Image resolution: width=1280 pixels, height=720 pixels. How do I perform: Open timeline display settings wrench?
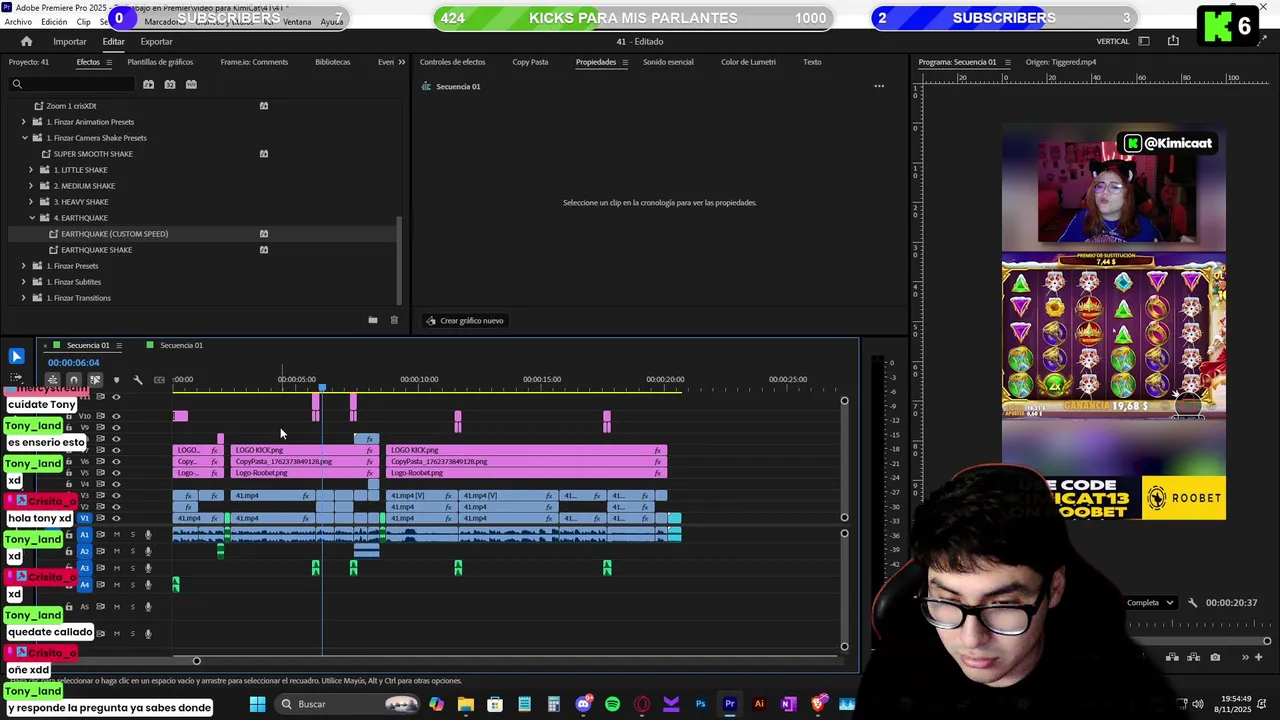pyautogui.click(x=138, y=380)
